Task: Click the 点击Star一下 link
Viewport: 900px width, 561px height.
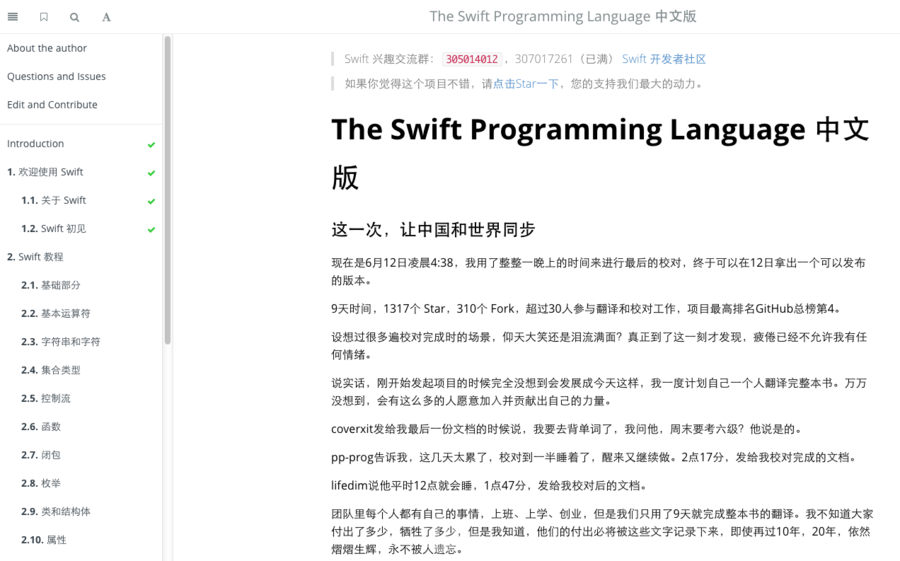Action: [x=526, y=84]
